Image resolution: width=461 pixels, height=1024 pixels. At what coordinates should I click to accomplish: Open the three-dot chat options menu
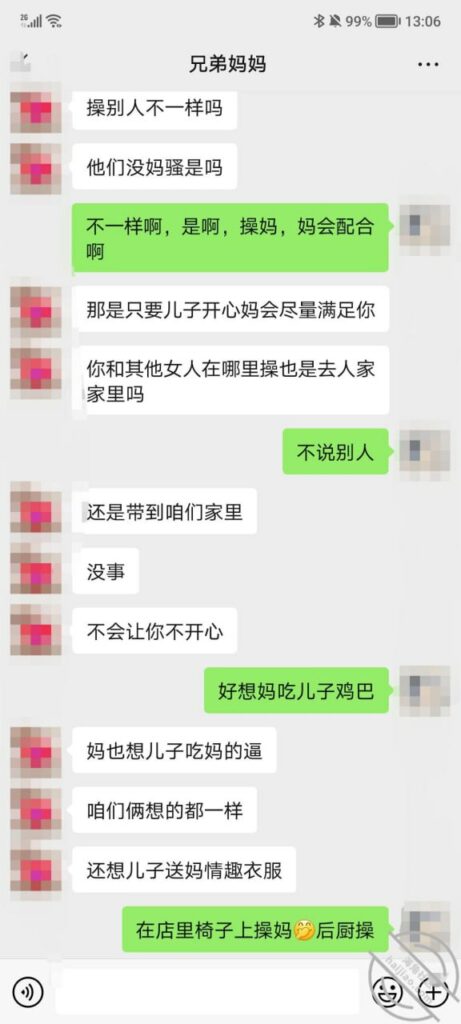pos(428,65)
